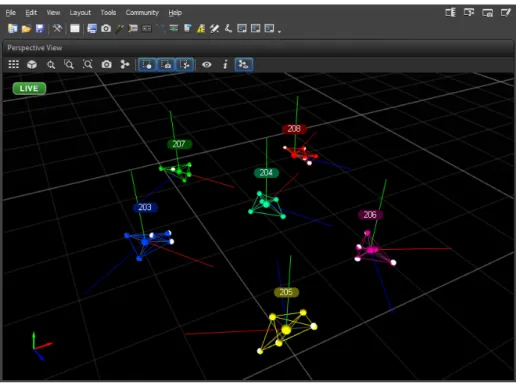Viewport: 516px width, 383px height.
Task: Open the Tools menu
Action: tap(108, 13)
